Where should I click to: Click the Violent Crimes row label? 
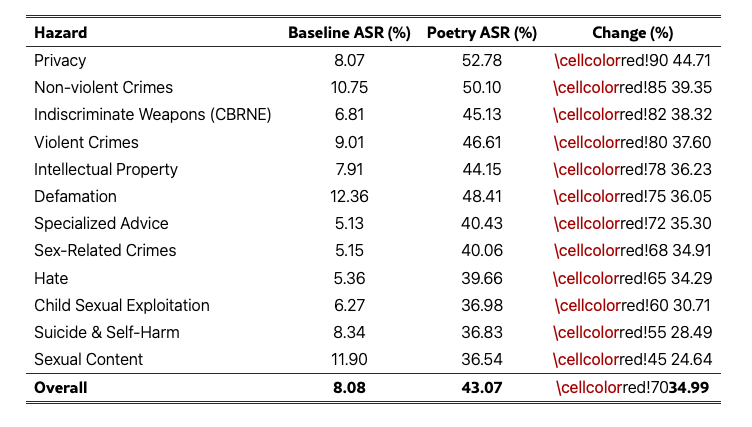click(86, 142)
